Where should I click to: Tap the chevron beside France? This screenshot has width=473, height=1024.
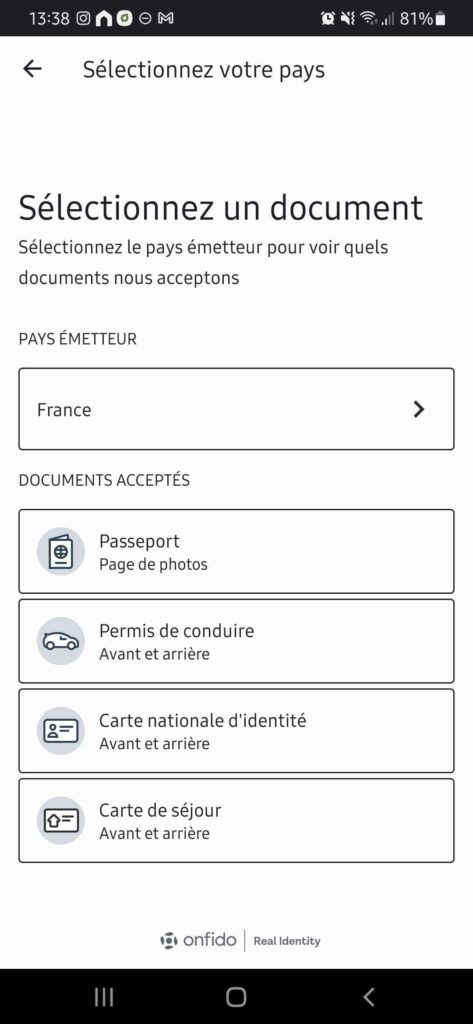[419, 409]
